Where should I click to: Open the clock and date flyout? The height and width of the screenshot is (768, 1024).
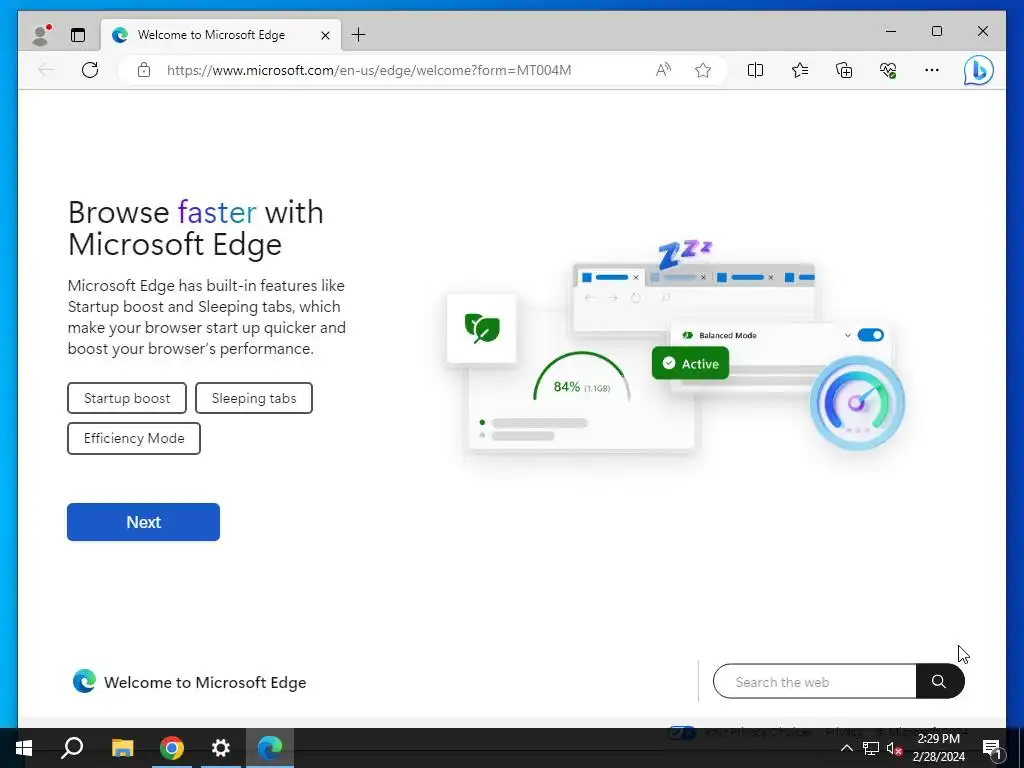[938, 748]
